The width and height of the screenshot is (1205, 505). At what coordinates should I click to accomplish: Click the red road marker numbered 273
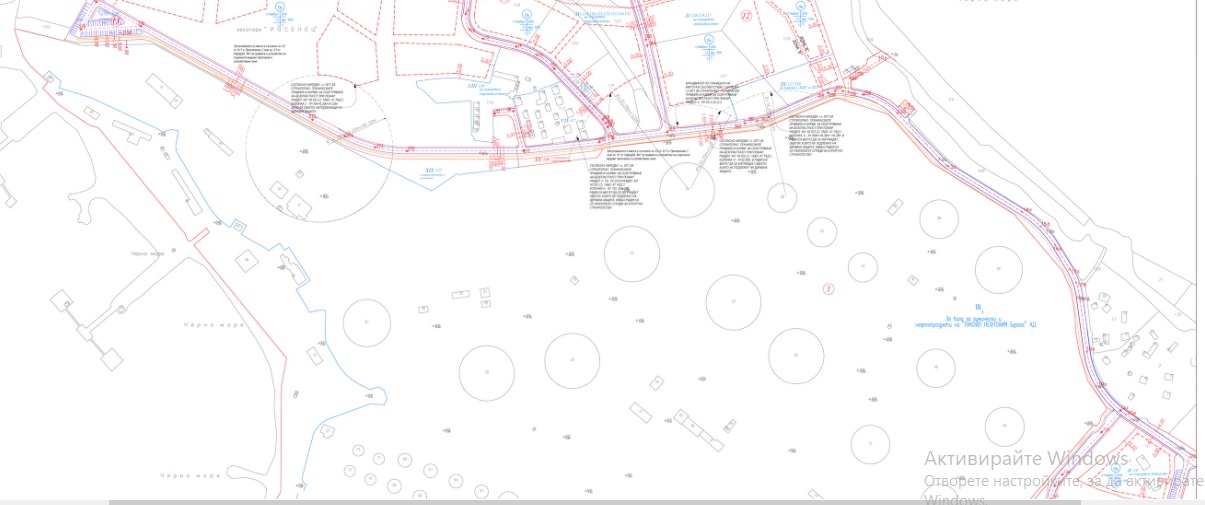380,146
